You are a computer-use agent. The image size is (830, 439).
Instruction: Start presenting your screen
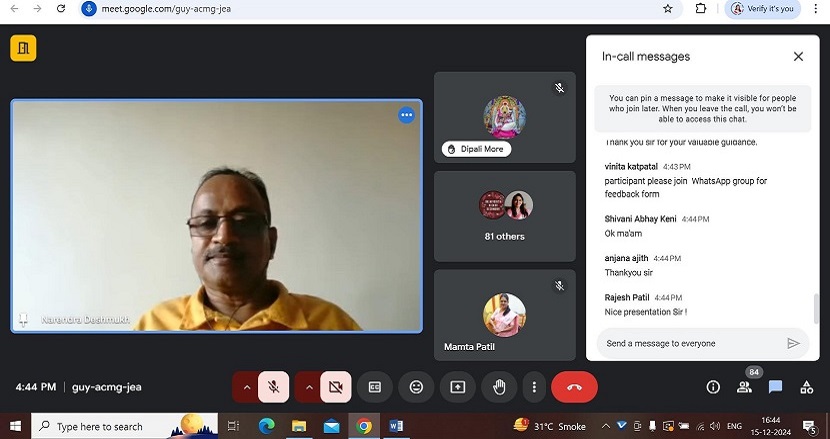457,387
